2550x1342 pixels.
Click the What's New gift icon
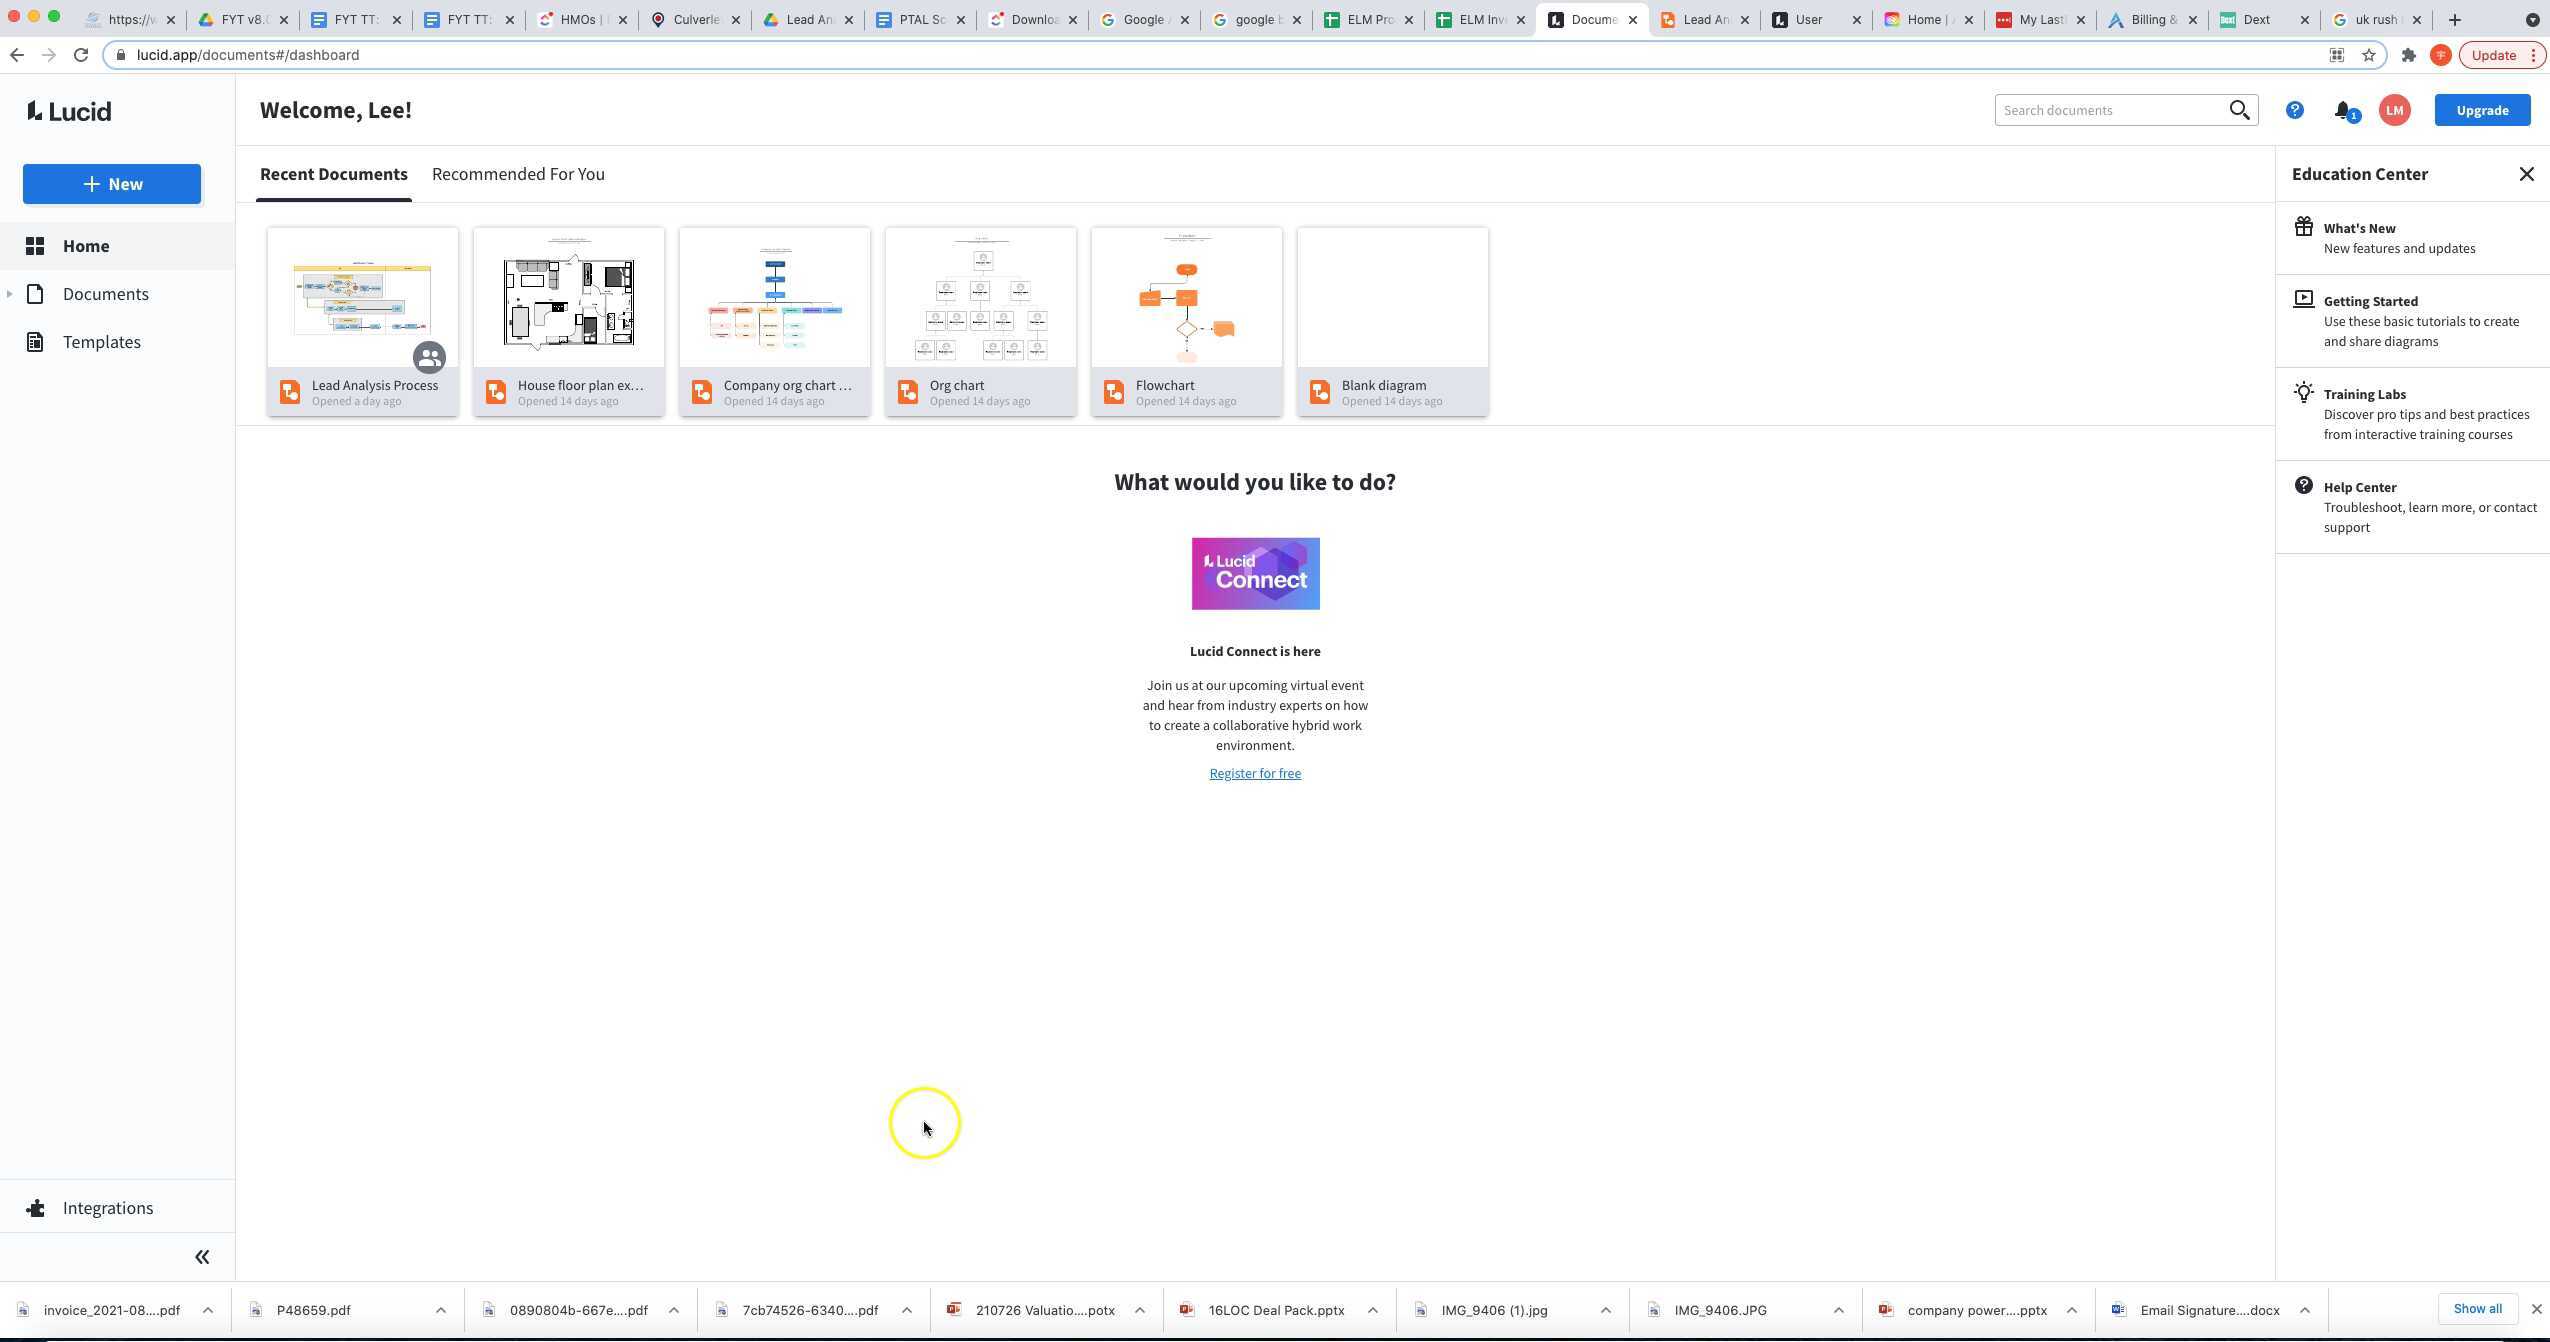[x=2304, y=226]
